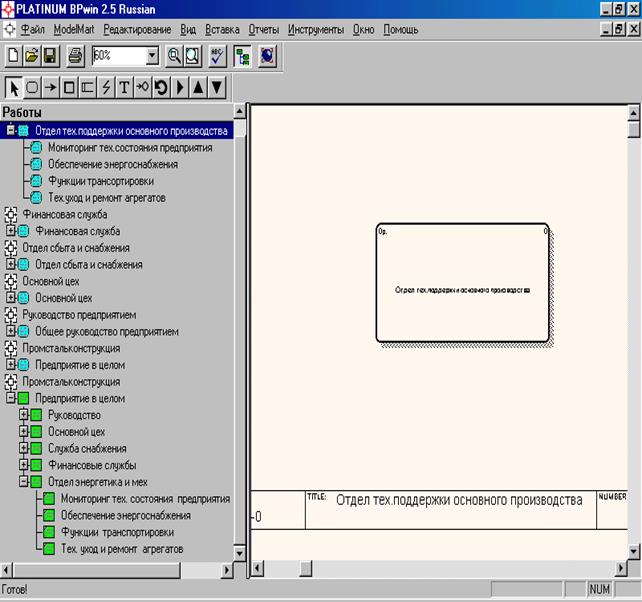The image size is (642, 602).
Task: Click the Print icon in toolbar
Action: coord(75,57)
